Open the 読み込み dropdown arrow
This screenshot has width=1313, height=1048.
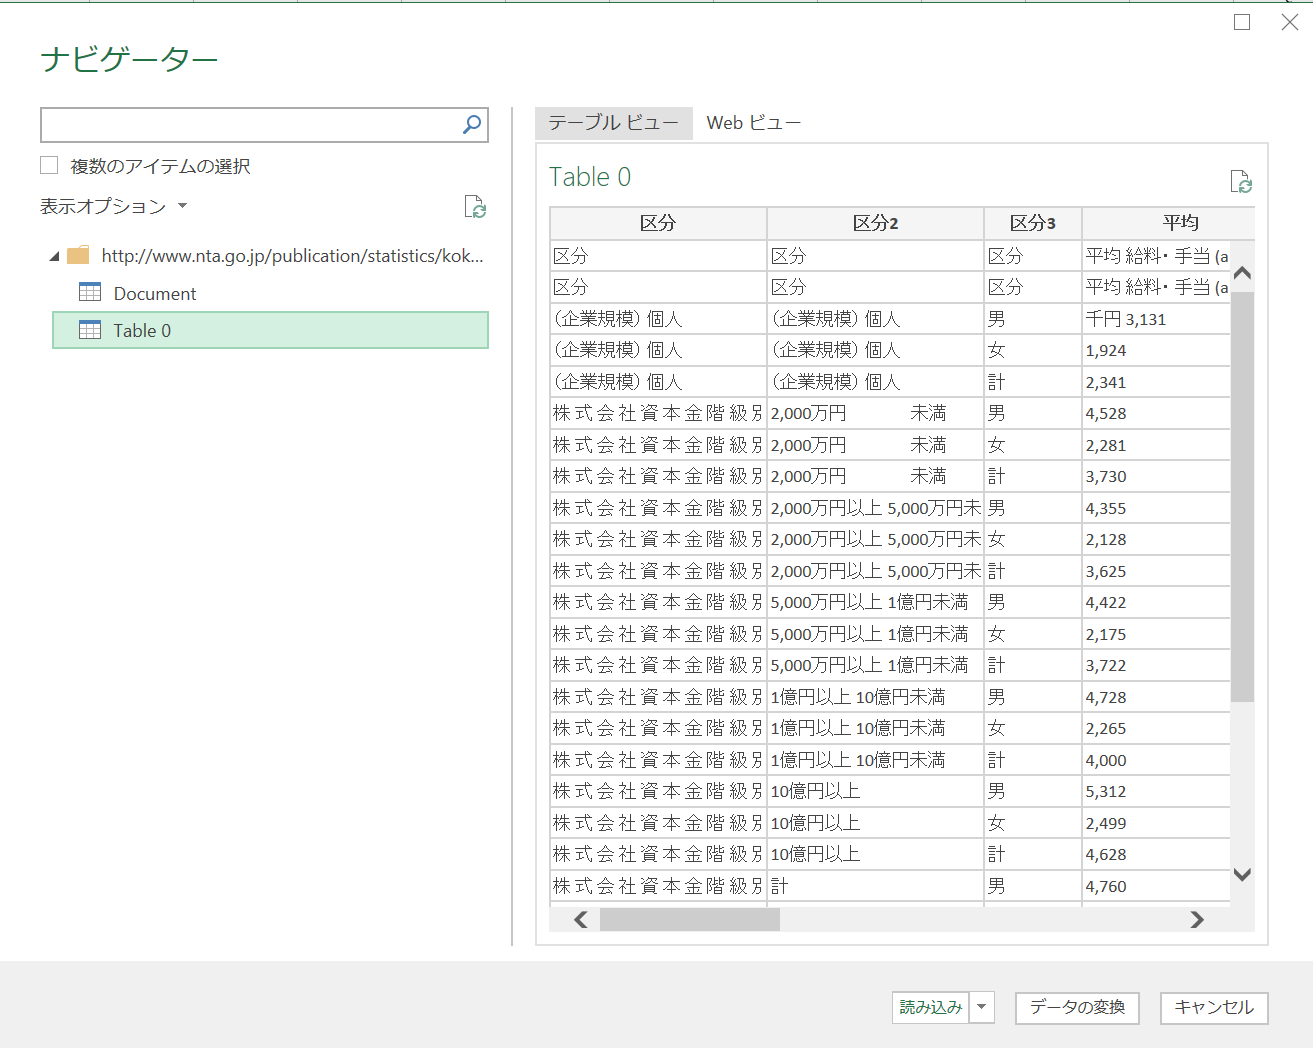click(982, 1007)
